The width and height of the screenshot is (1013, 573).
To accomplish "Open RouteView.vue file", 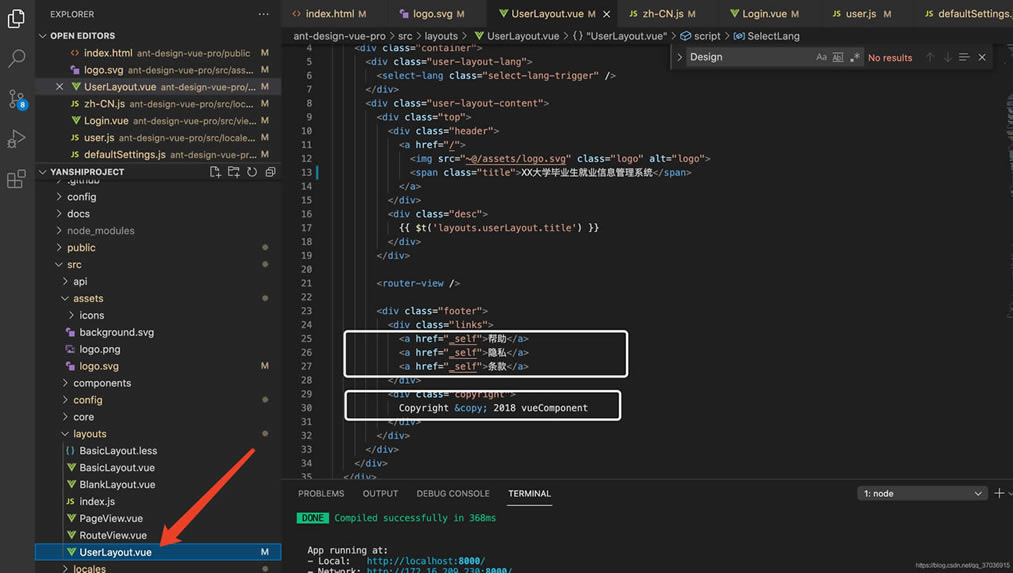I will [x=112, y=535].
